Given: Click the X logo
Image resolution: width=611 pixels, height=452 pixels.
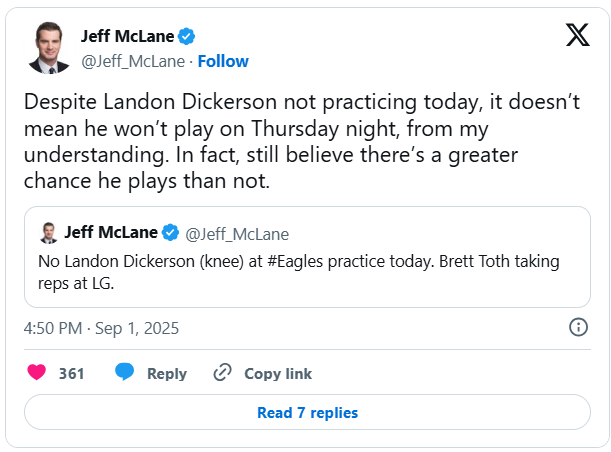Looking at the screenshot, I should pos(577,35).
